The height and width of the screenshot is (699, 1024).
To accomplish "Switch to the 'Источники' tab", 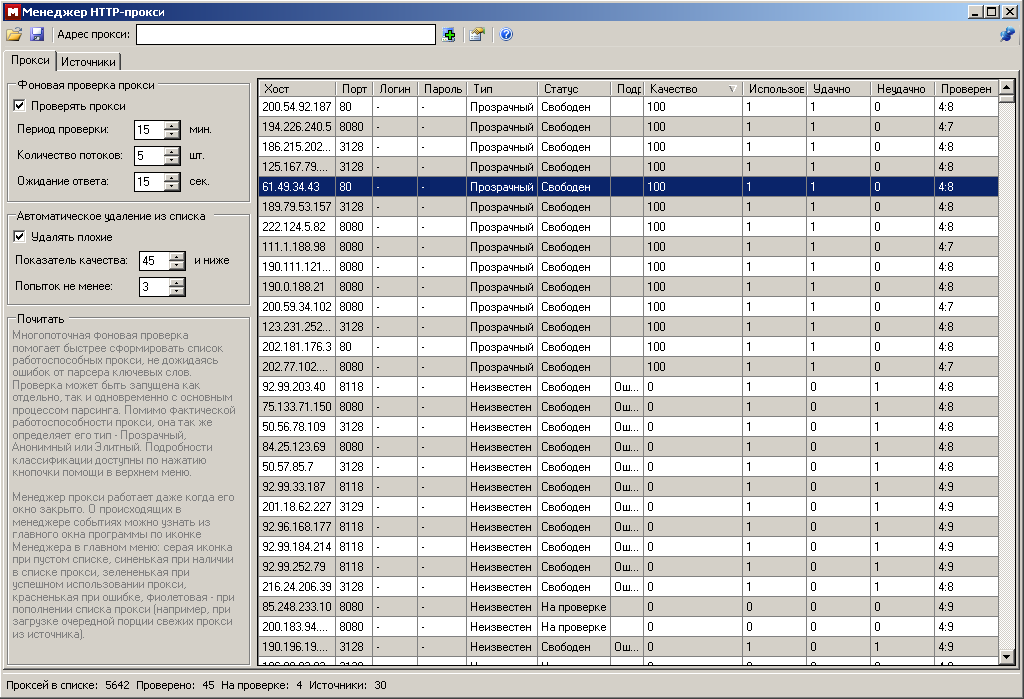I will click(89, 62).
